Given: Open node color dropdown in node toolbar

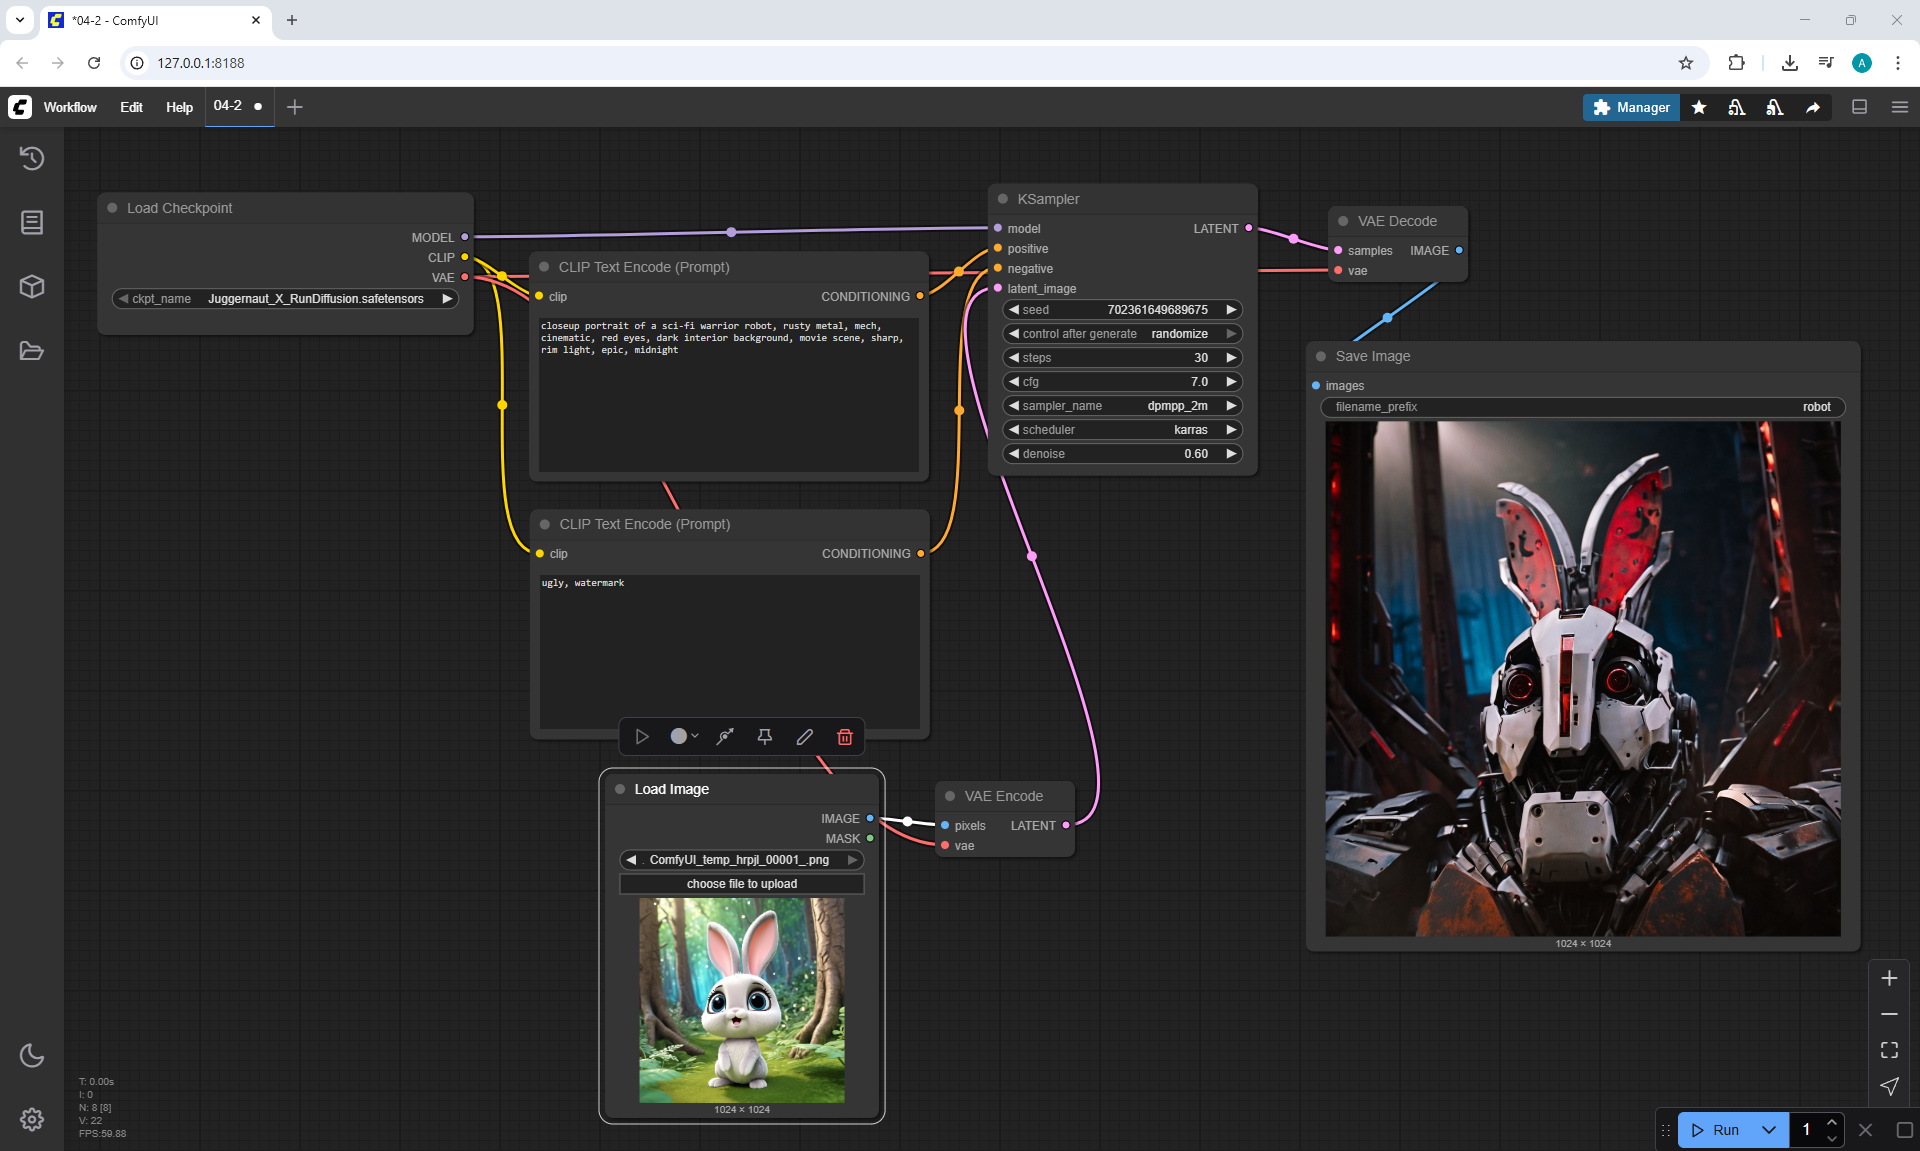Looking at the screenshot, I should coord(684,737).
